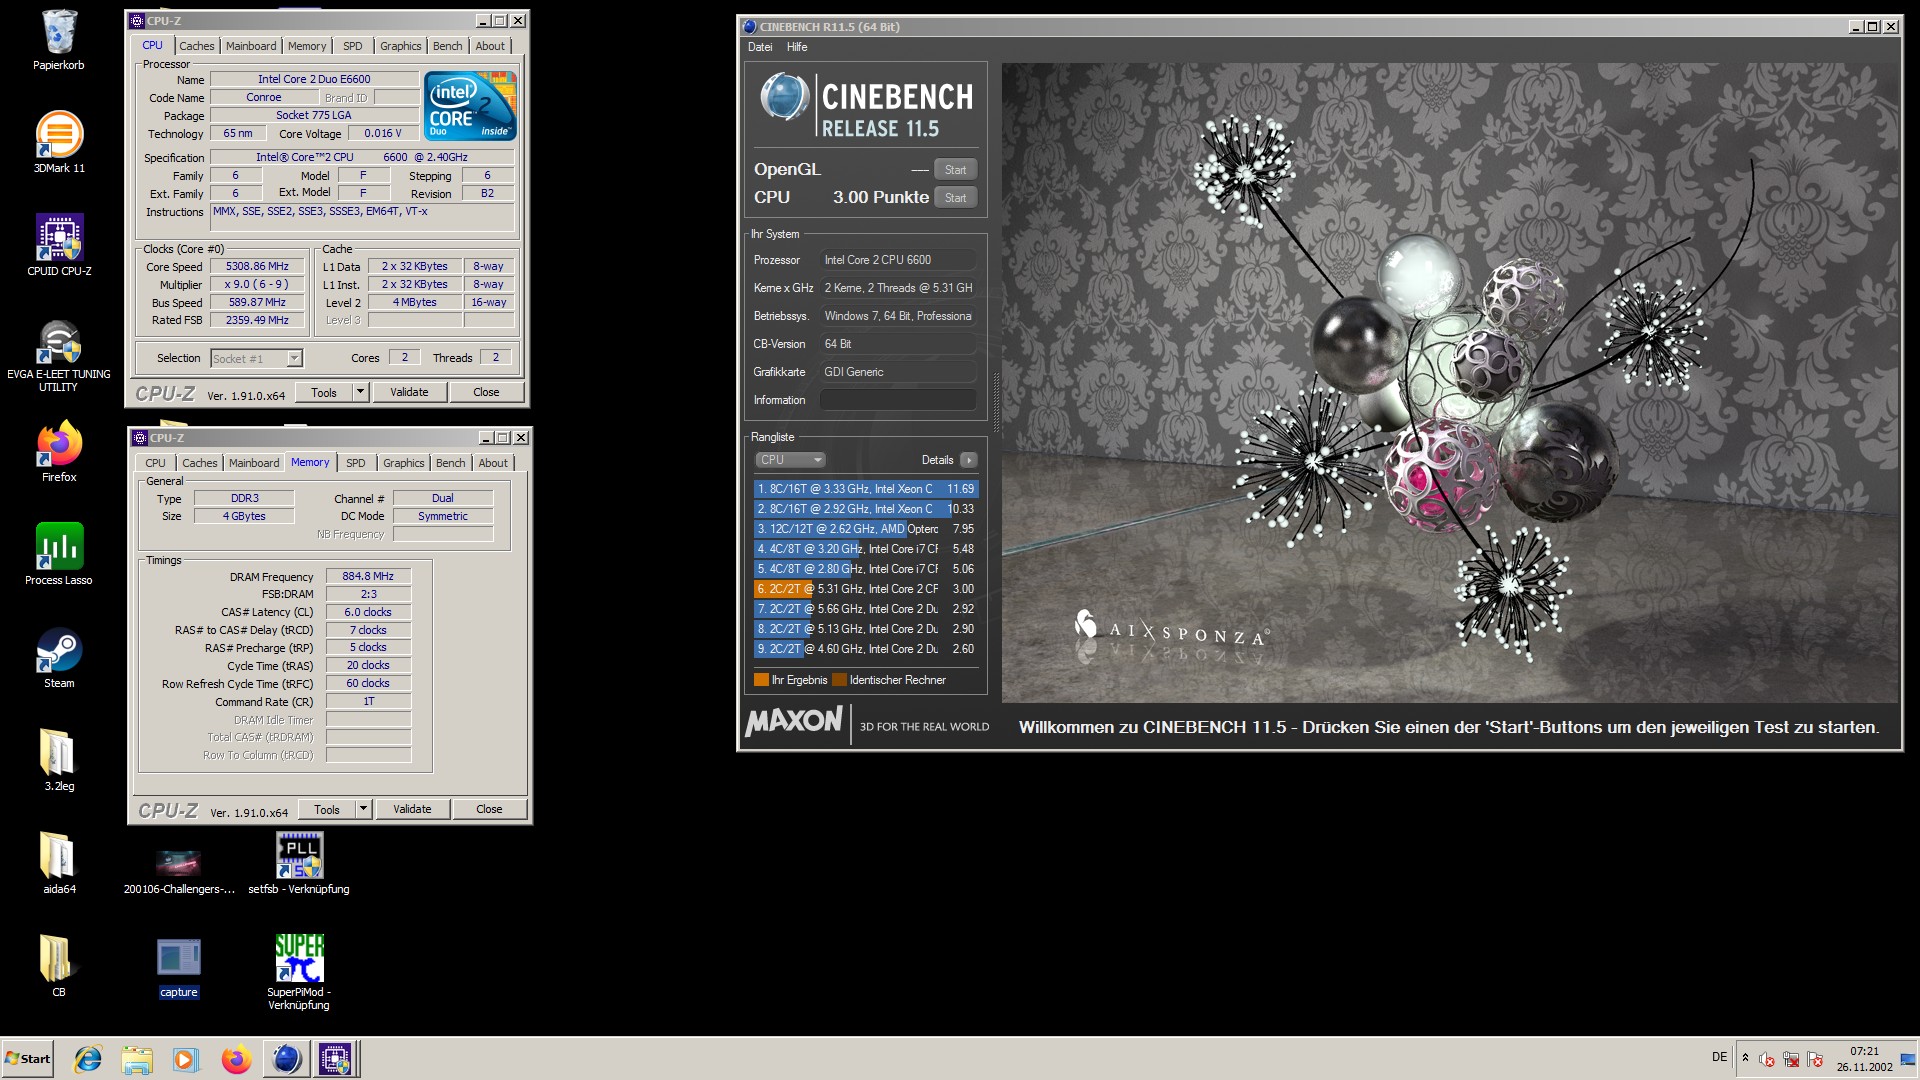Click the Information input field
Viewport: 1920px width, 1080px height.
(898, 400)
